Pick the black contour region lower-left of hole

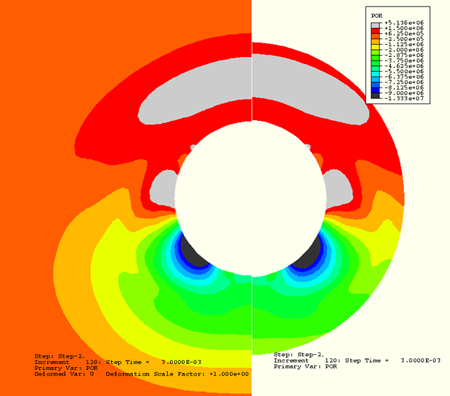193,252
